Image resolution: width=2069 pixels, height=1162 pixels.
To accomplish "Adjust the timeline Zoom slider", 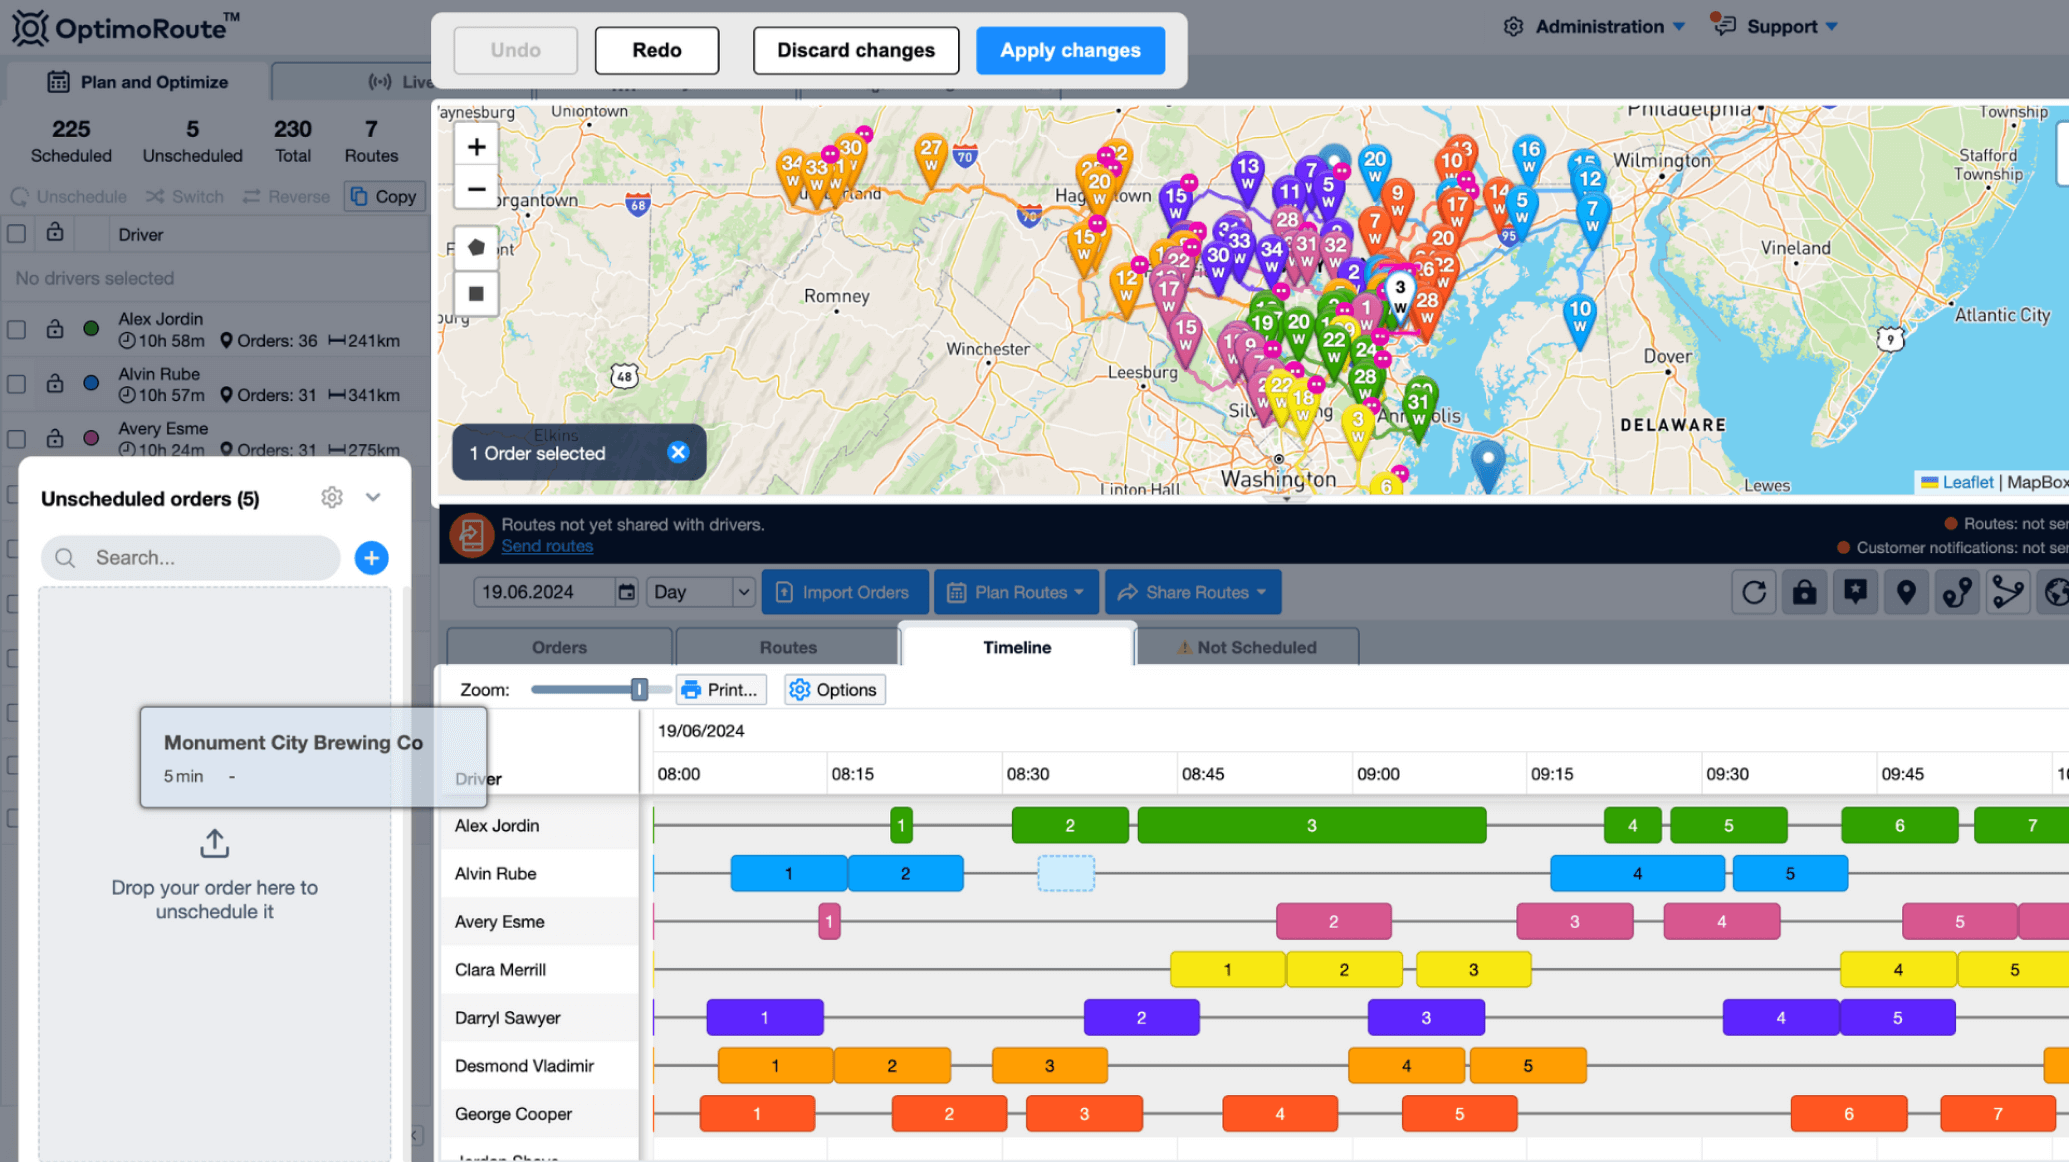I will tap(639, 689).
